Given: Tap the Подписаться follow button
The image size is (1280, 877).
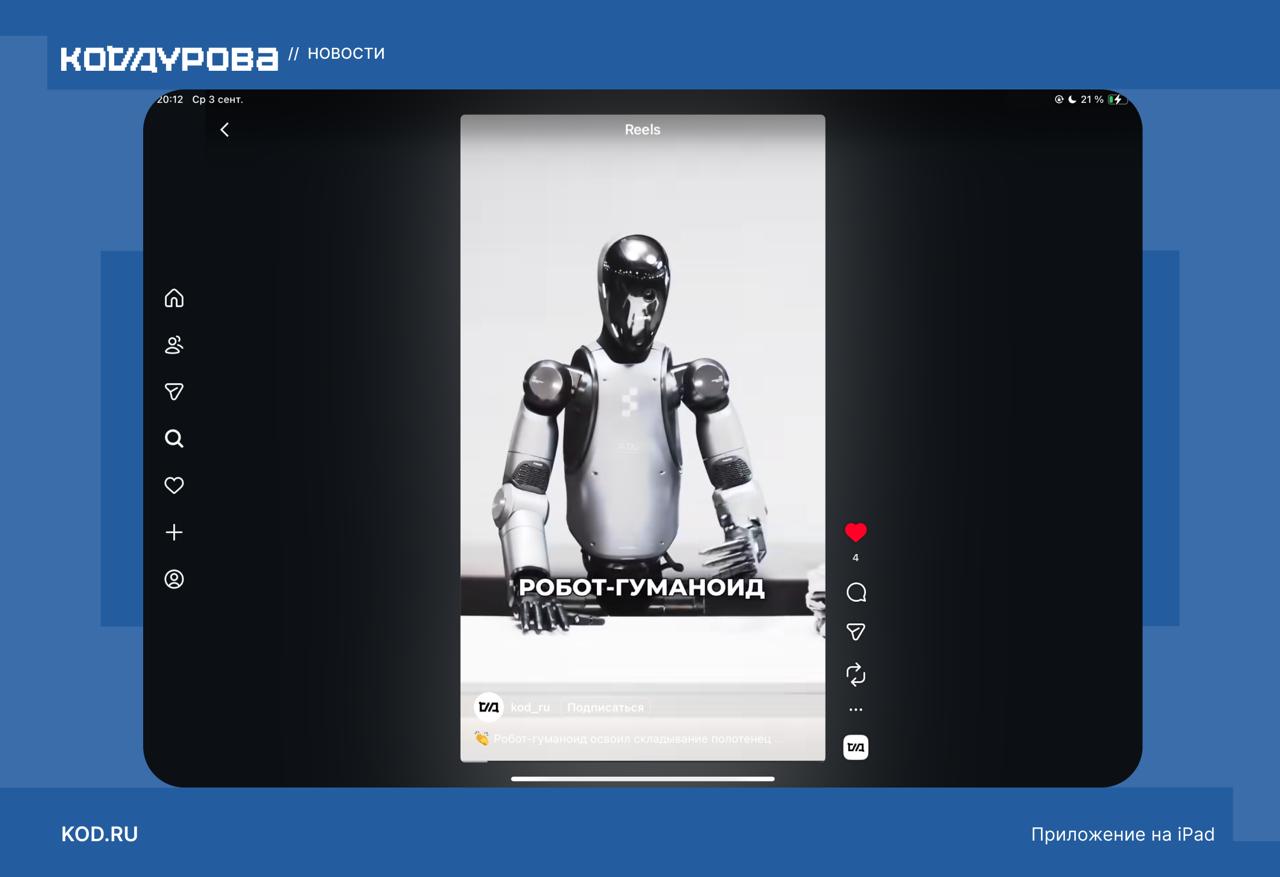Looking at the screenshot, I should coord(605,708).
